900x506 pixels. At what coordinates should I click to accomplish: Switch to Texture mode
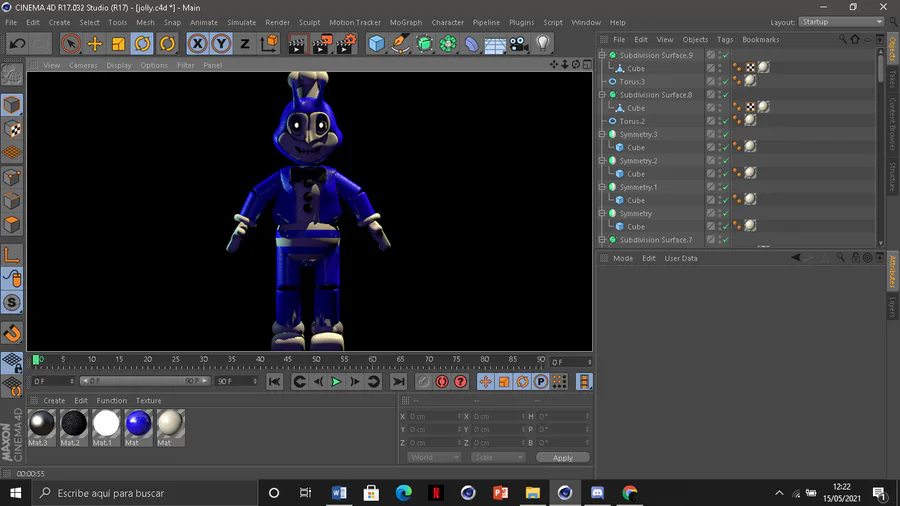coord(11,129)
